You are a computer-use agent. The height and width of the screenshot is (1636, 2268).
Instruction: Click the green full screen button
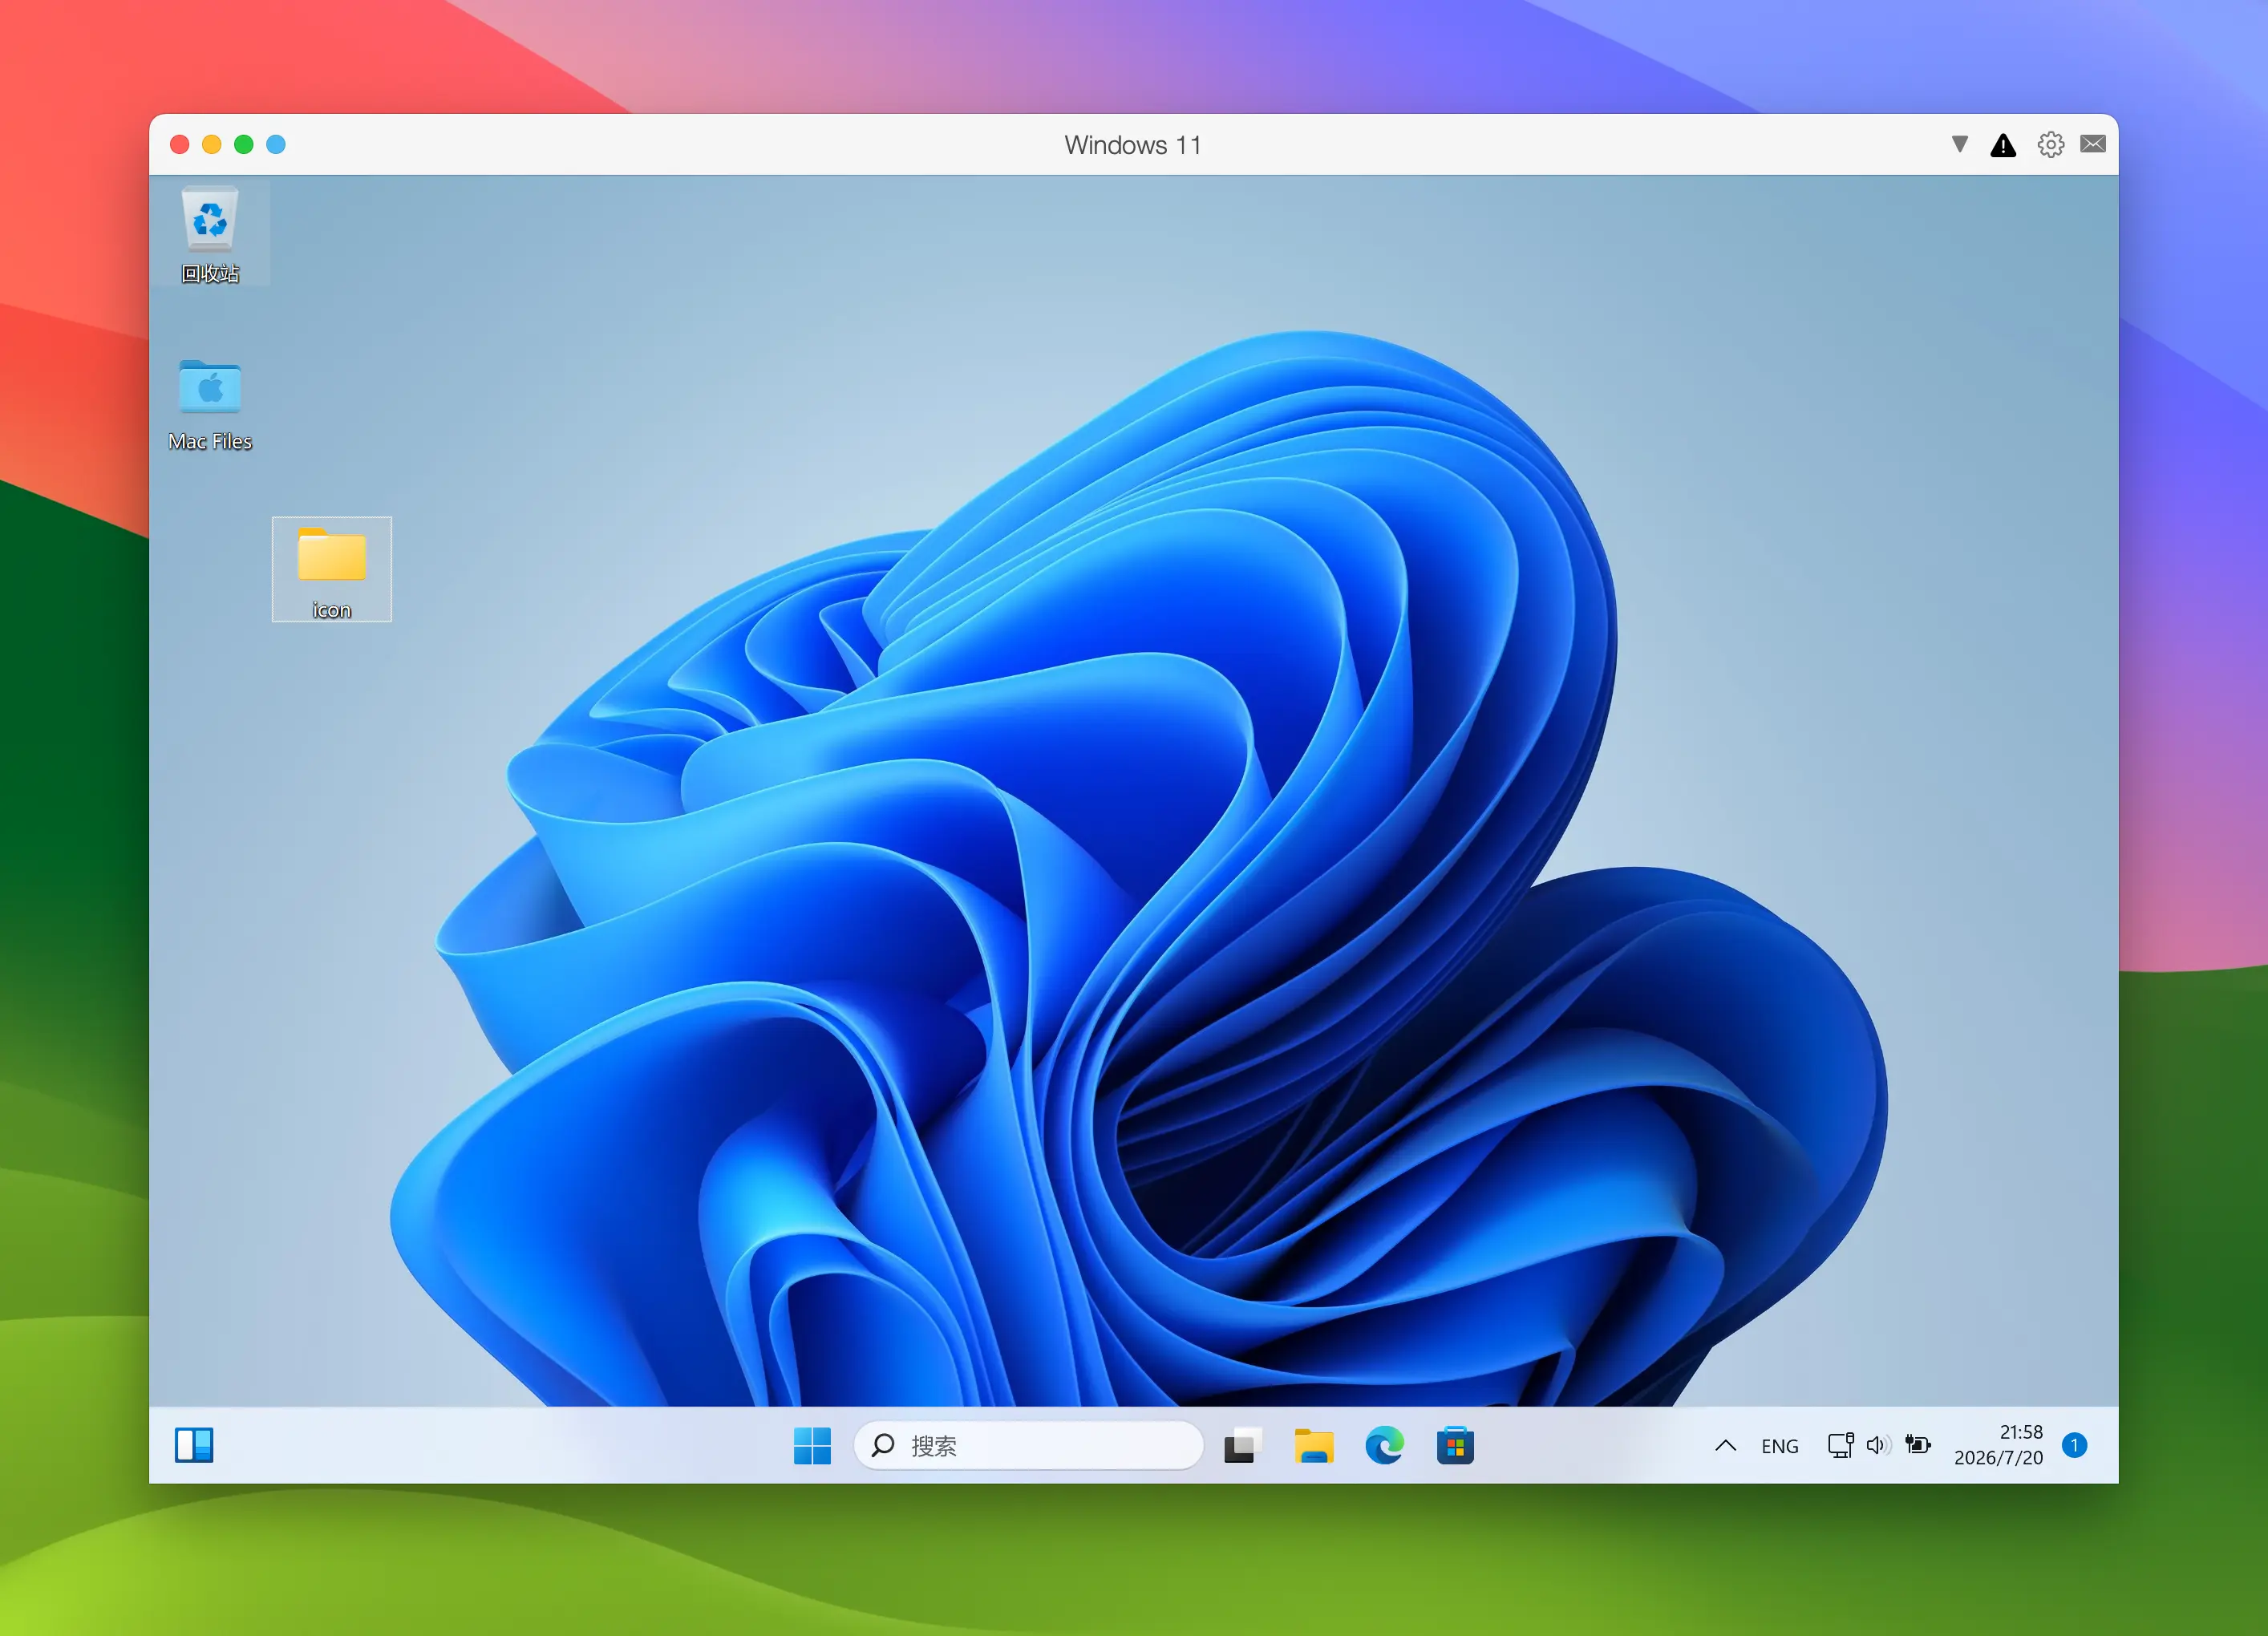pyautogui.click(x=243, y=144)
